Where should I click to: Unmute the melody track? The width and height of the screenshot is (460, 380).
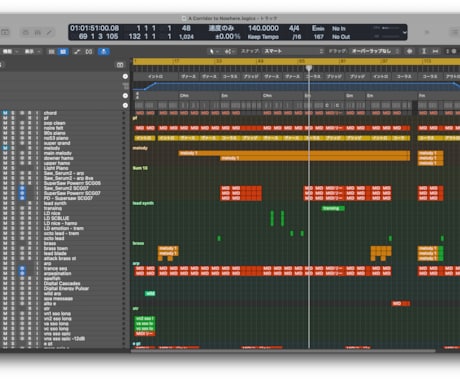point(5,148)
